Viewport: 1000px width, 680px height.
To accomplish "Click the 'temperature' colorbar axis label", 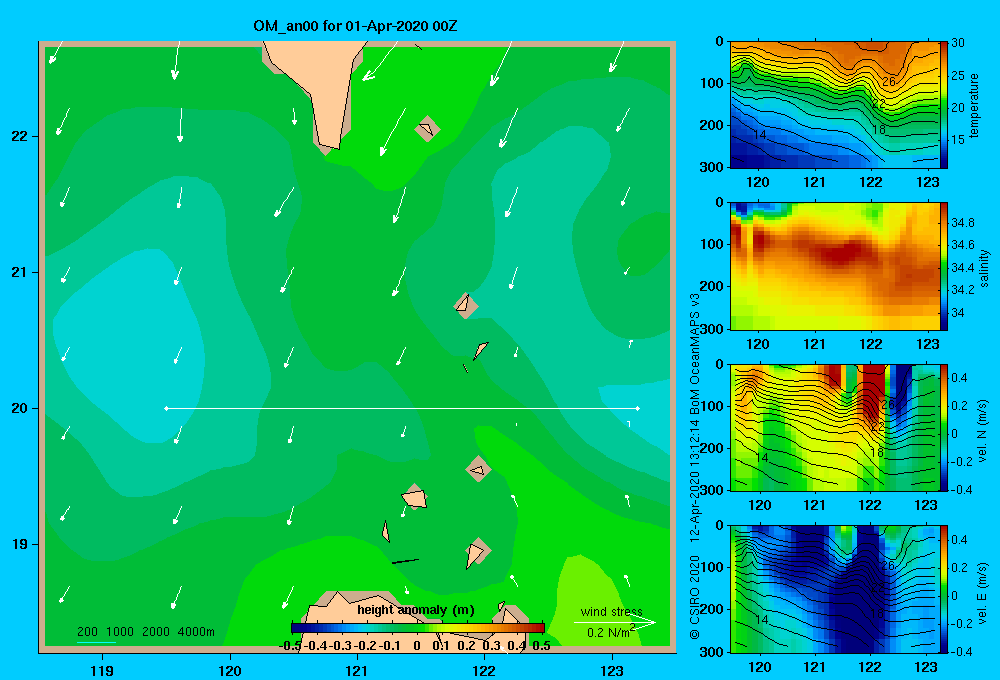I will tap(974, 106).
